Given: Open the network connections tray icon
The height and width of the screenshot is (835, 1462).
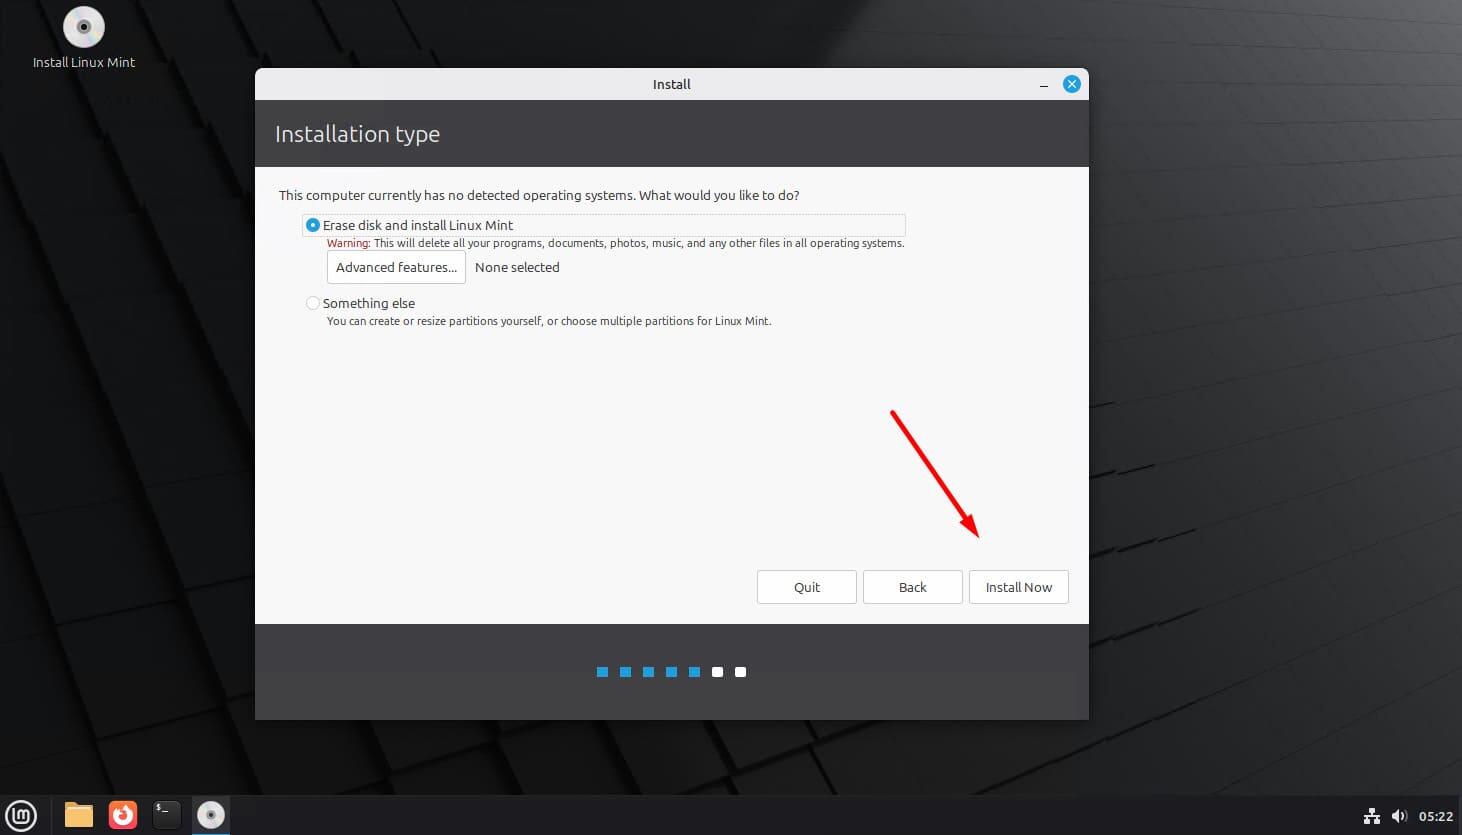Looking at the screenshot, I should coord(1371,816).
